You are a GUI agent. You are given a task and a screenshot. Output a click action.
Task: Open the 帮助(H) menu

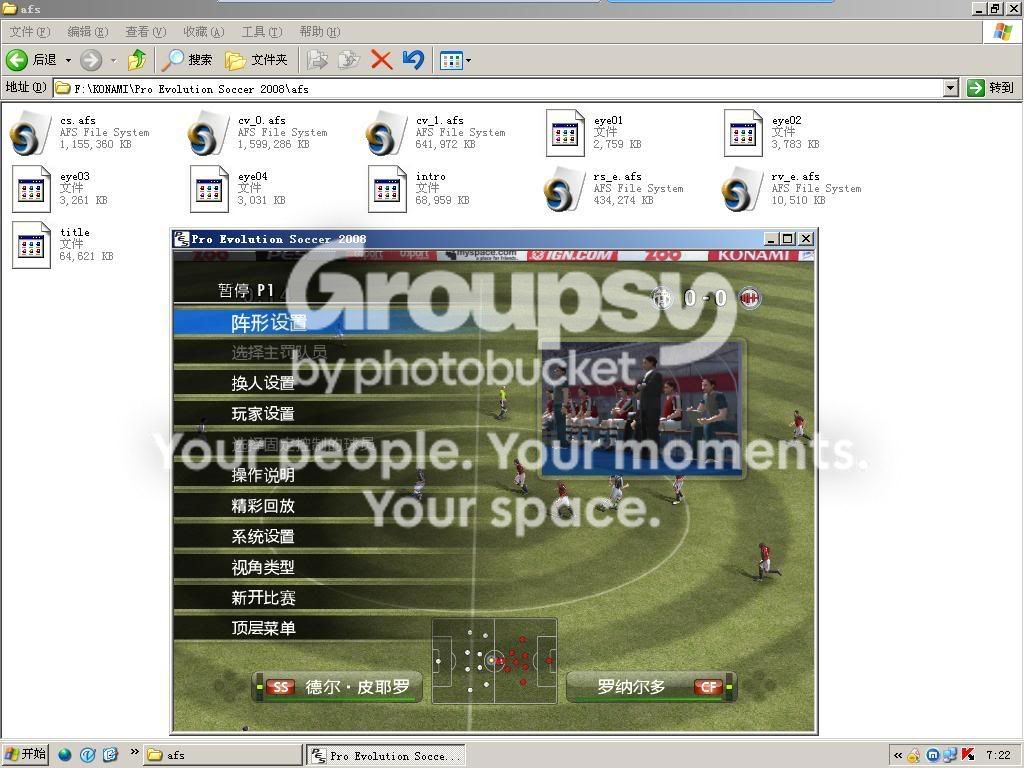tap(320, 31)
